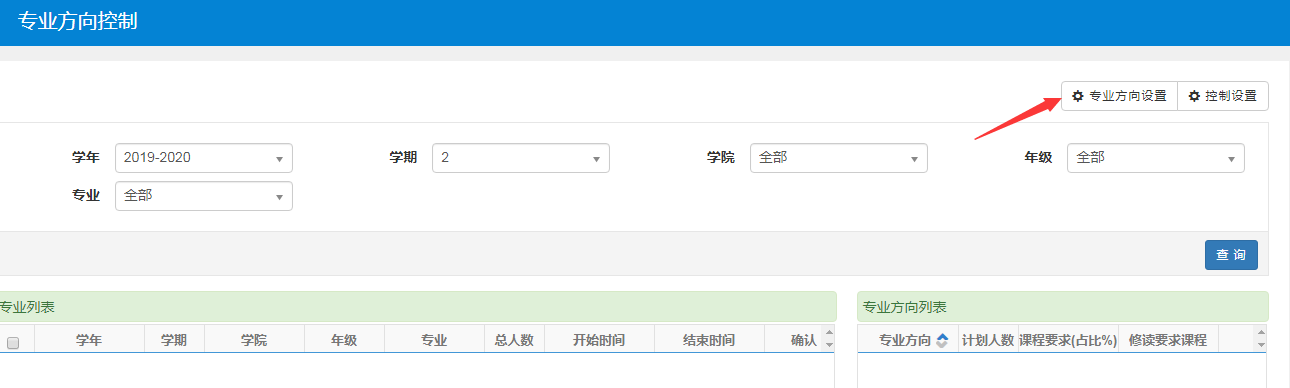The width and height of the screenshot is (1290, 388).
Task: Sort by 专业方向 column sort arrows
Action: click(x=942, y=341)
